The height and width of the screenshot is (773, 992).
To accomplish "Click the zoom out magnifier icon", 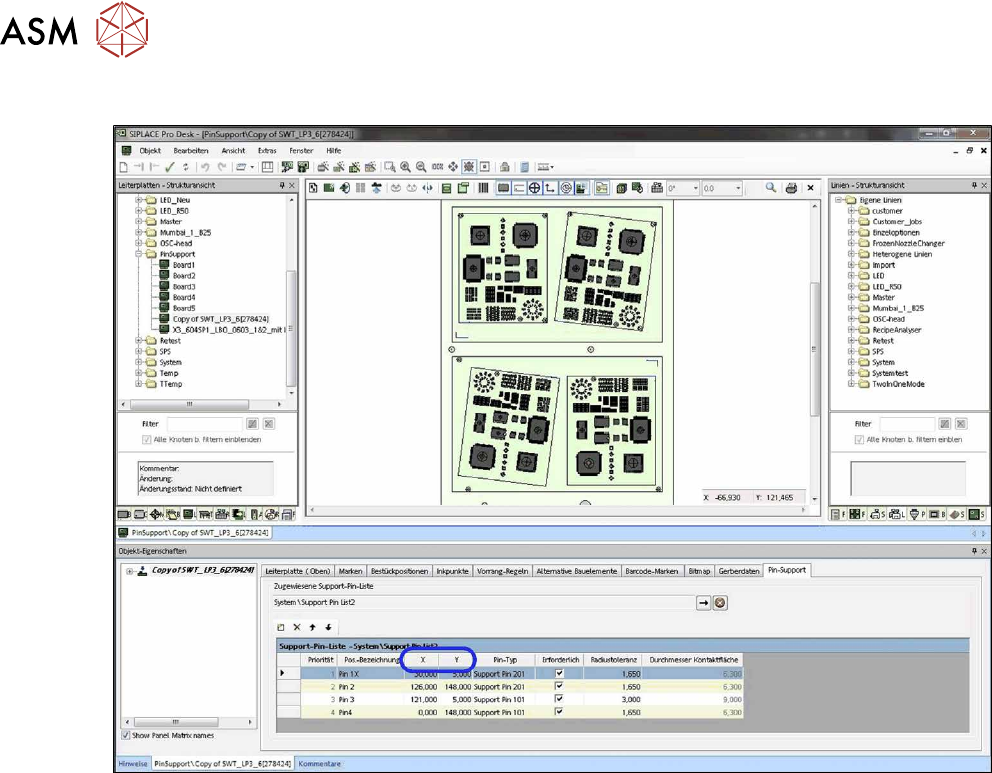I will (x=421, y=167).
